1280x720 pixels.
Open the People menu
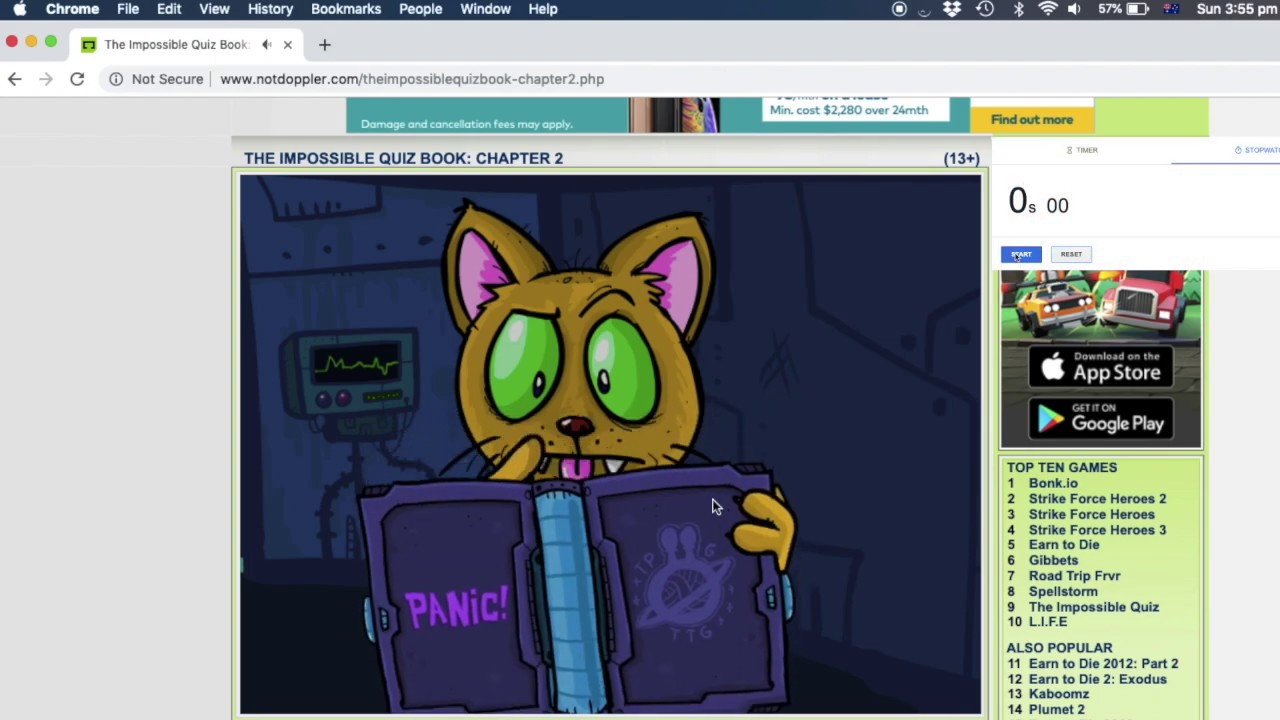point(420,9)
